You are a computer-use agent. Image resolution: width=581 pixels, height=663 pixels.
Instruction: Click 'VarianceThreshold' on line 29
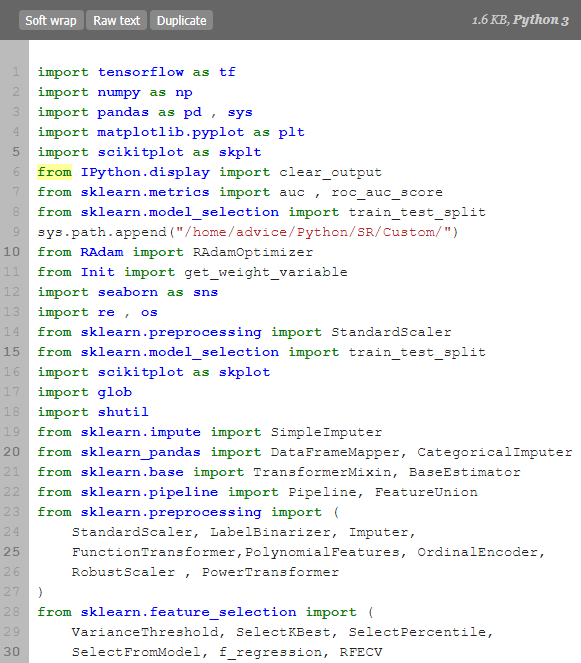pyautogui.click(x=145, y=632)
